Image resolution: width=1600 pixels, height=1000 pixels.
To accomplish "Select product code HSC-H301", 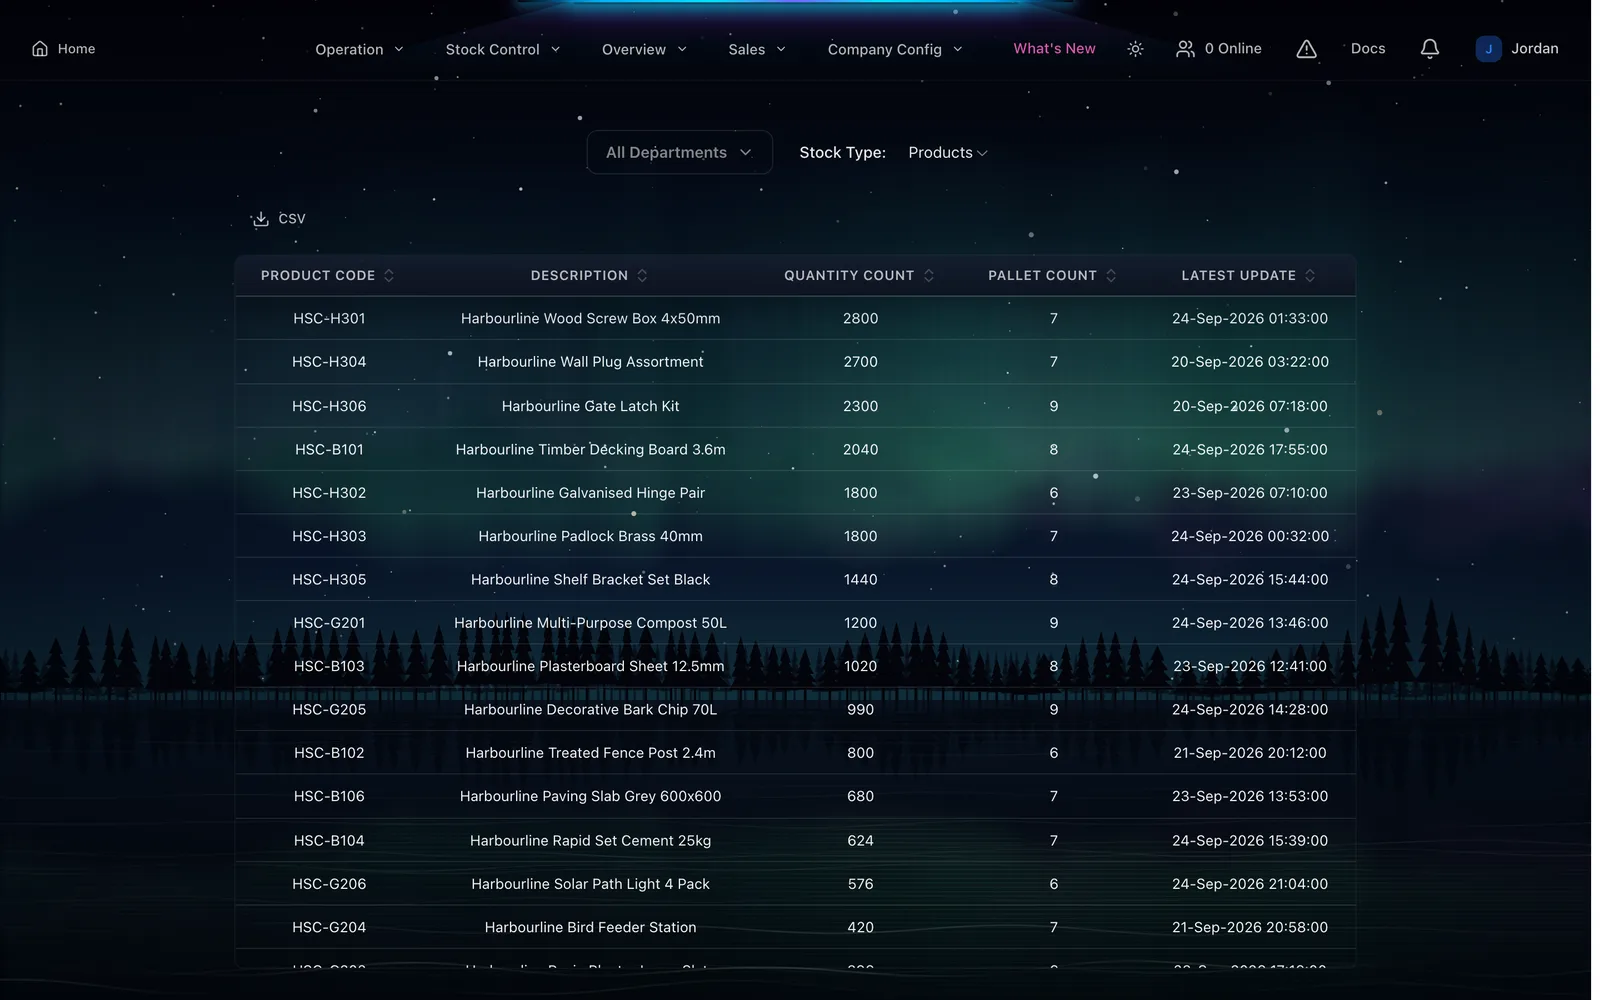I will (x=329, y=319).
